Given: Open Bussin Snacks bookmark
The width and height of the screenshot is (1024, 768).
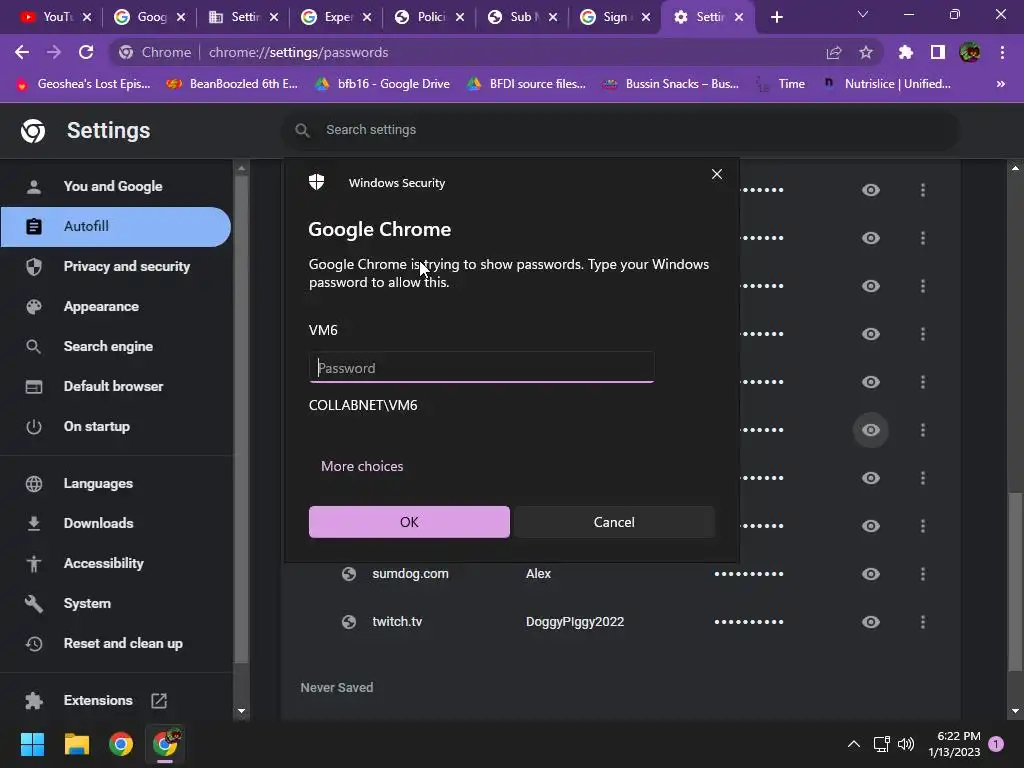Looking at the screenshot, I should 671,84.
